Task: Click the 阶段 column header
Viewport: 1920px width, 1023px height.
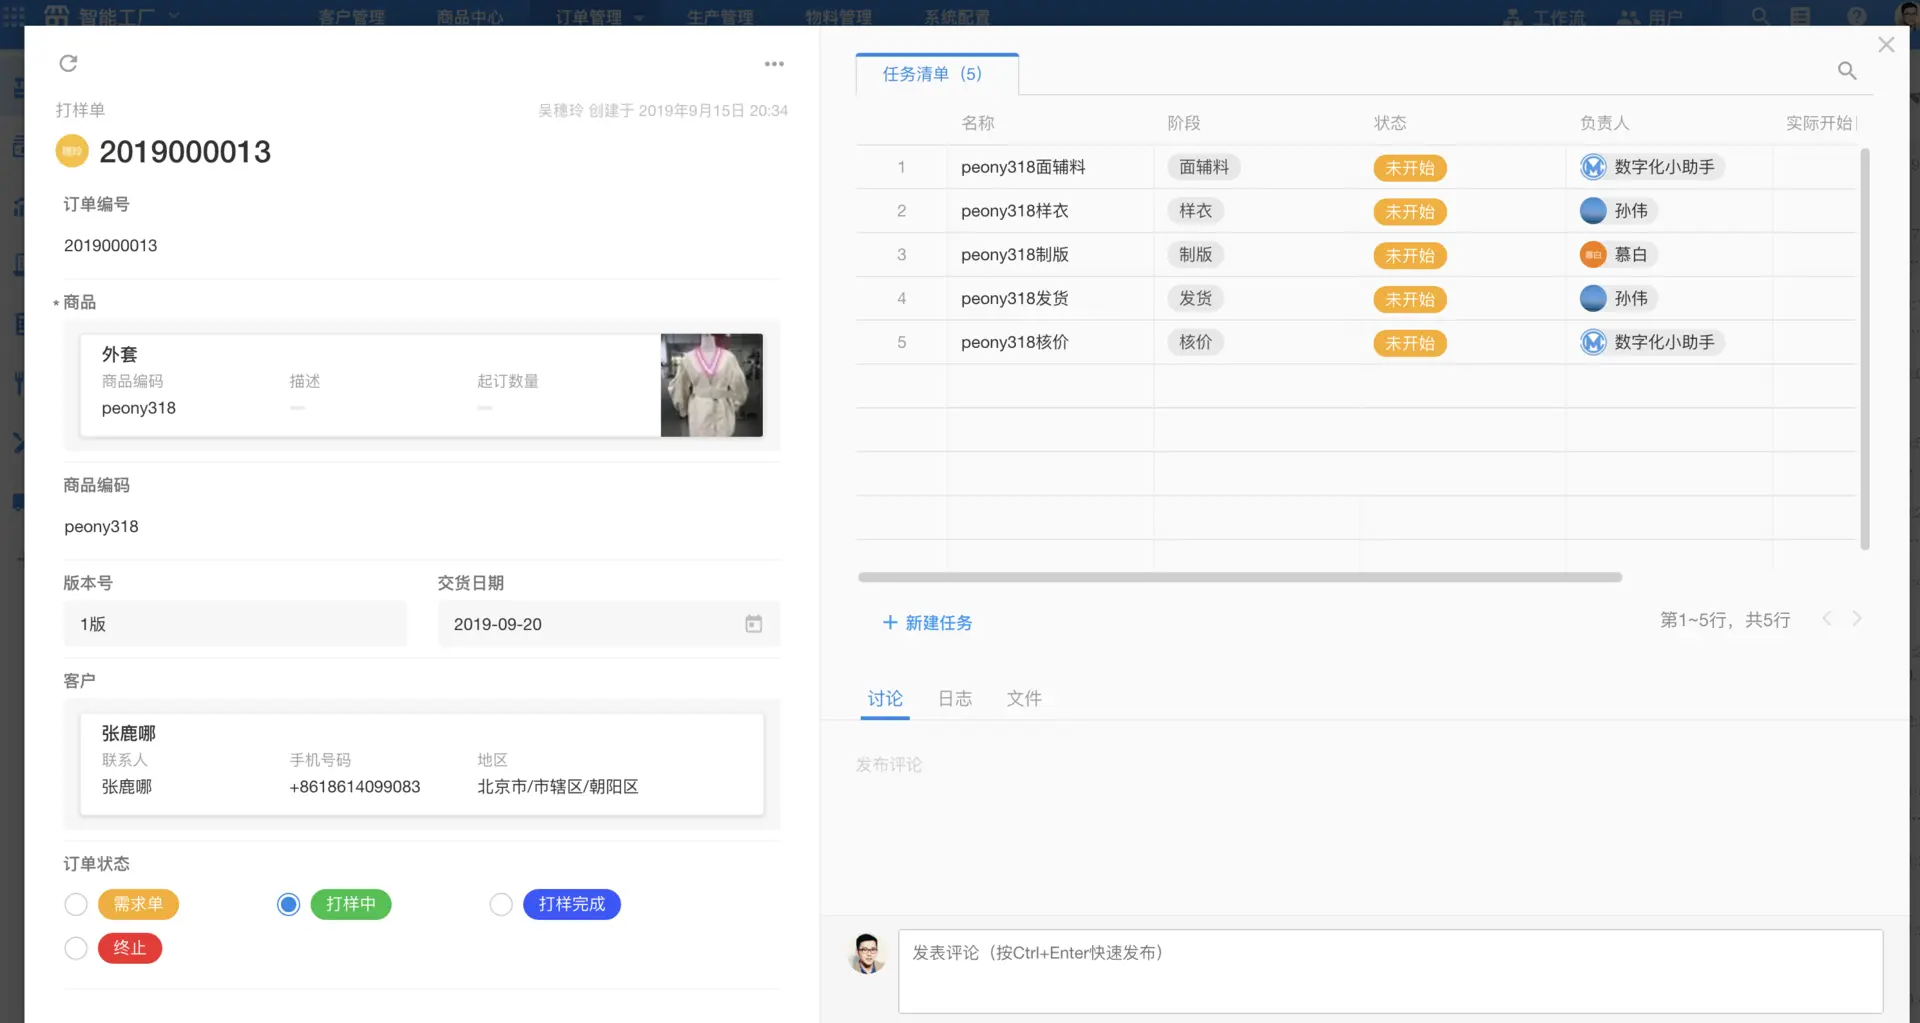Action: click(x=1184, y=123)
